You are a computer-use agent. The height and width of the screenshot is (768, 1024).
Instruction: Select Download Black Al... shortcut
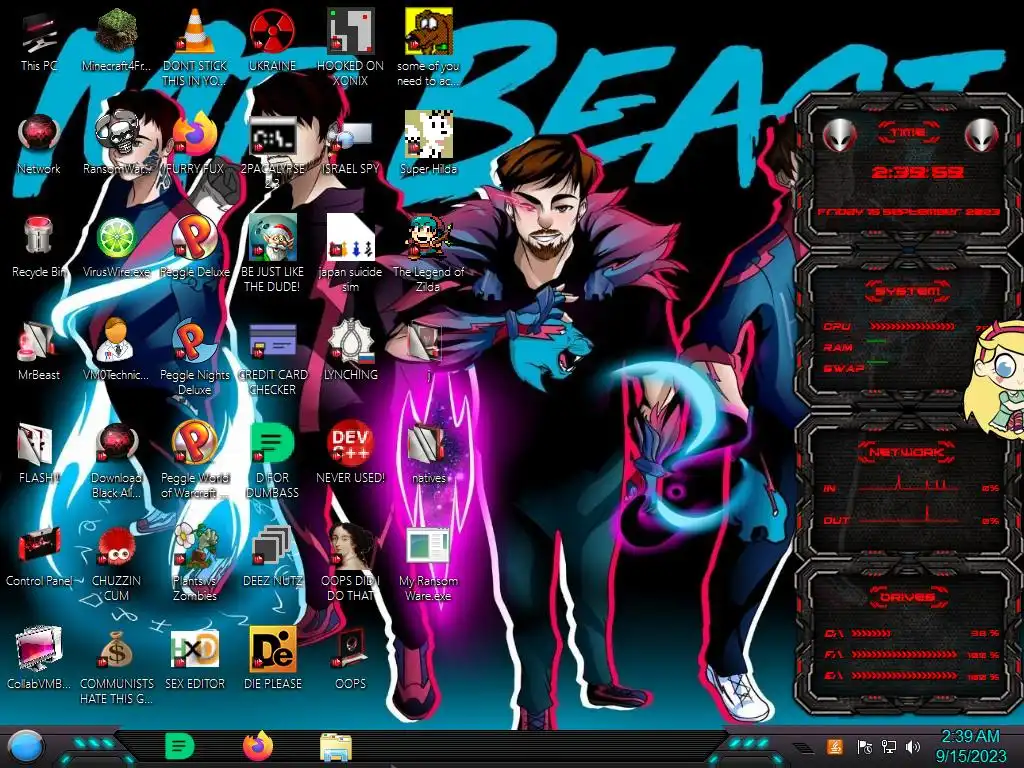[x=116, y=444]
